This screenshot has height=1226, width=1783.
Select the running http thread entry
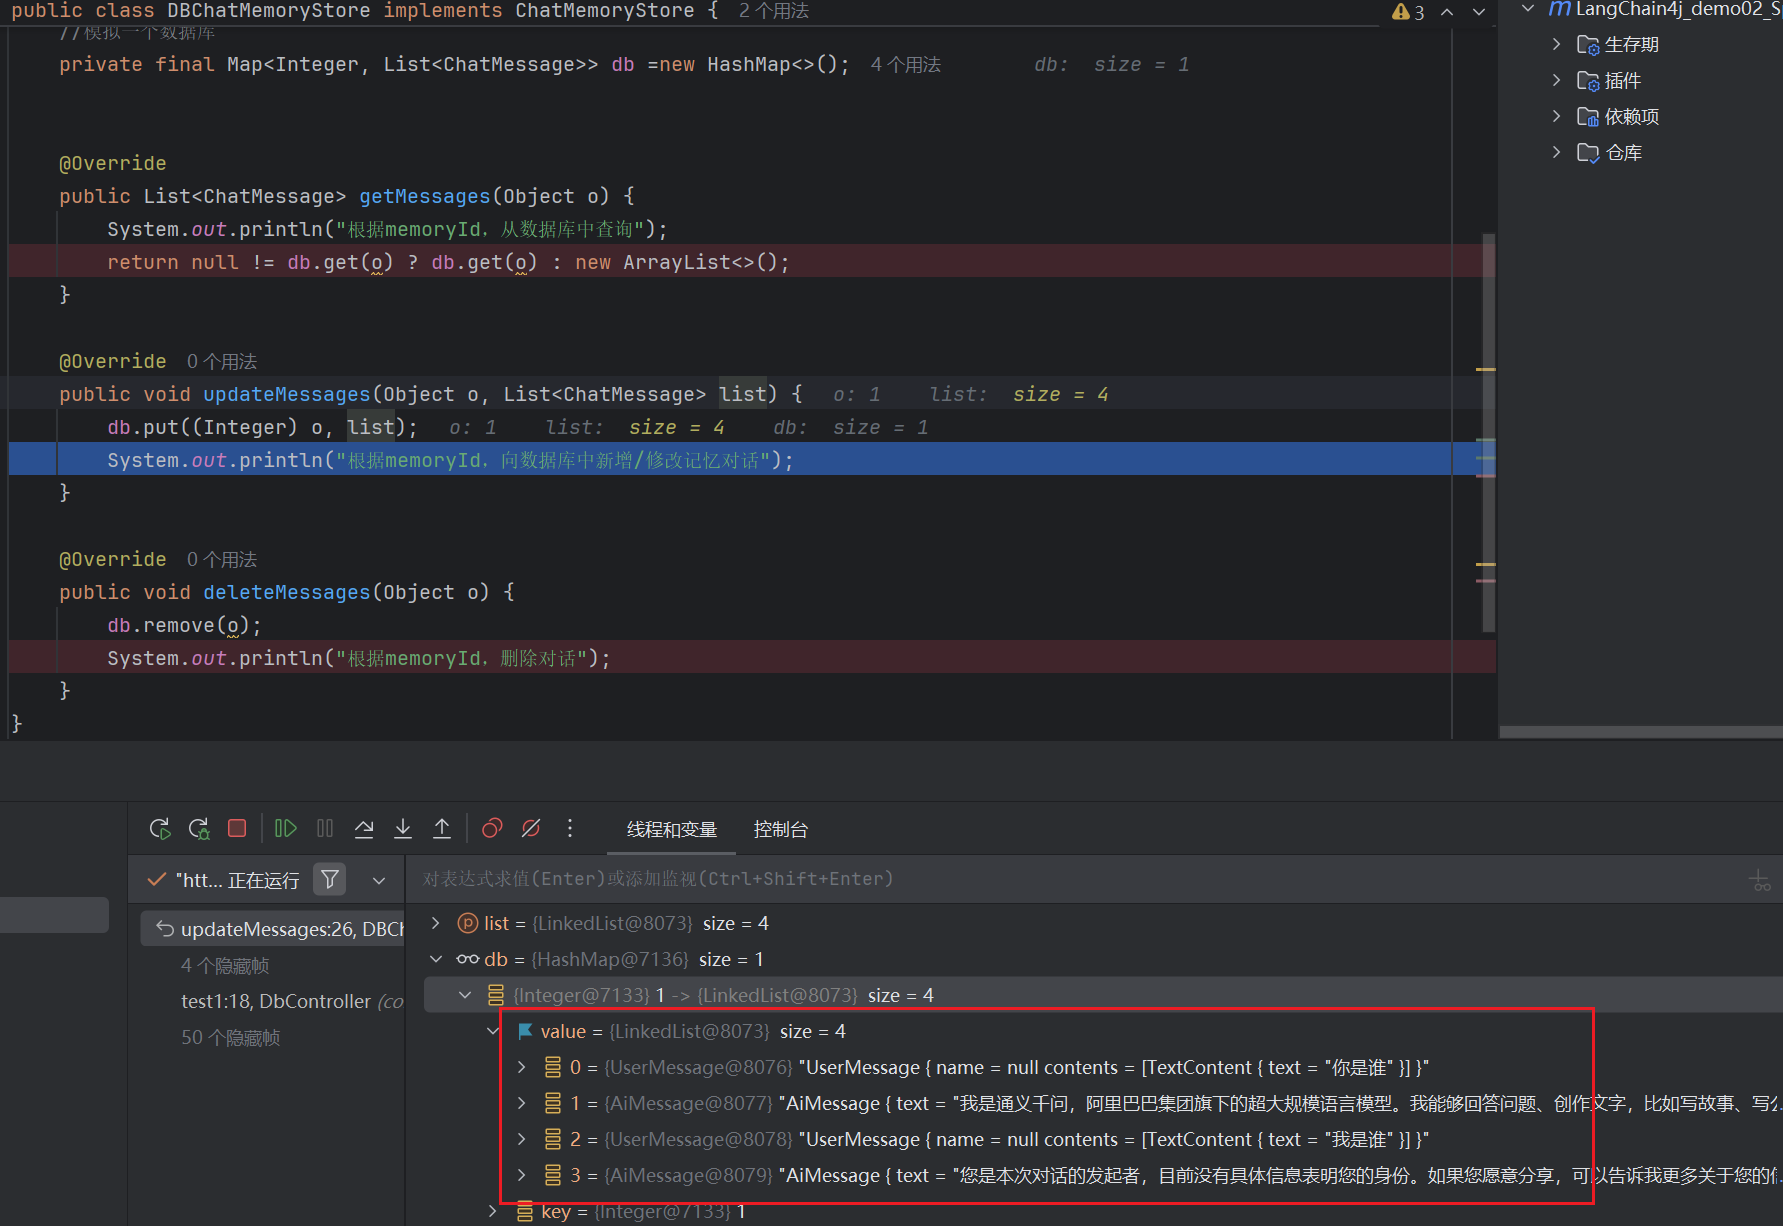click(x=224, y=880)
